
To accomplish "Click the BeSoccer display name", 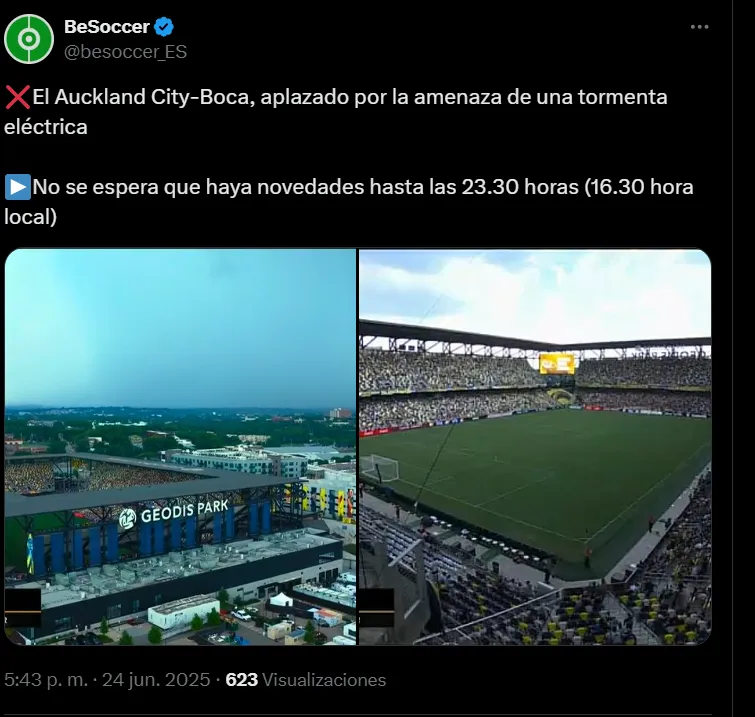I will [x=106, y=27].
